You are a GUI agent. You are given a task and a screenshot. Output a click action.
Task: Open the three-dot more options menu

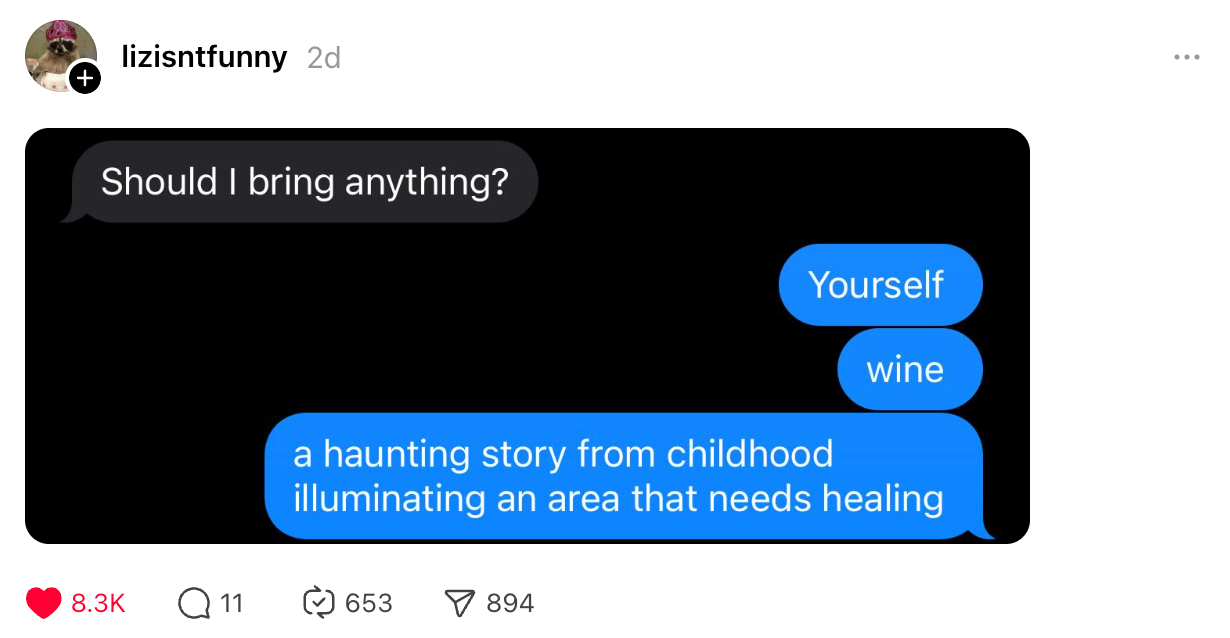[x=1186, y=57]
